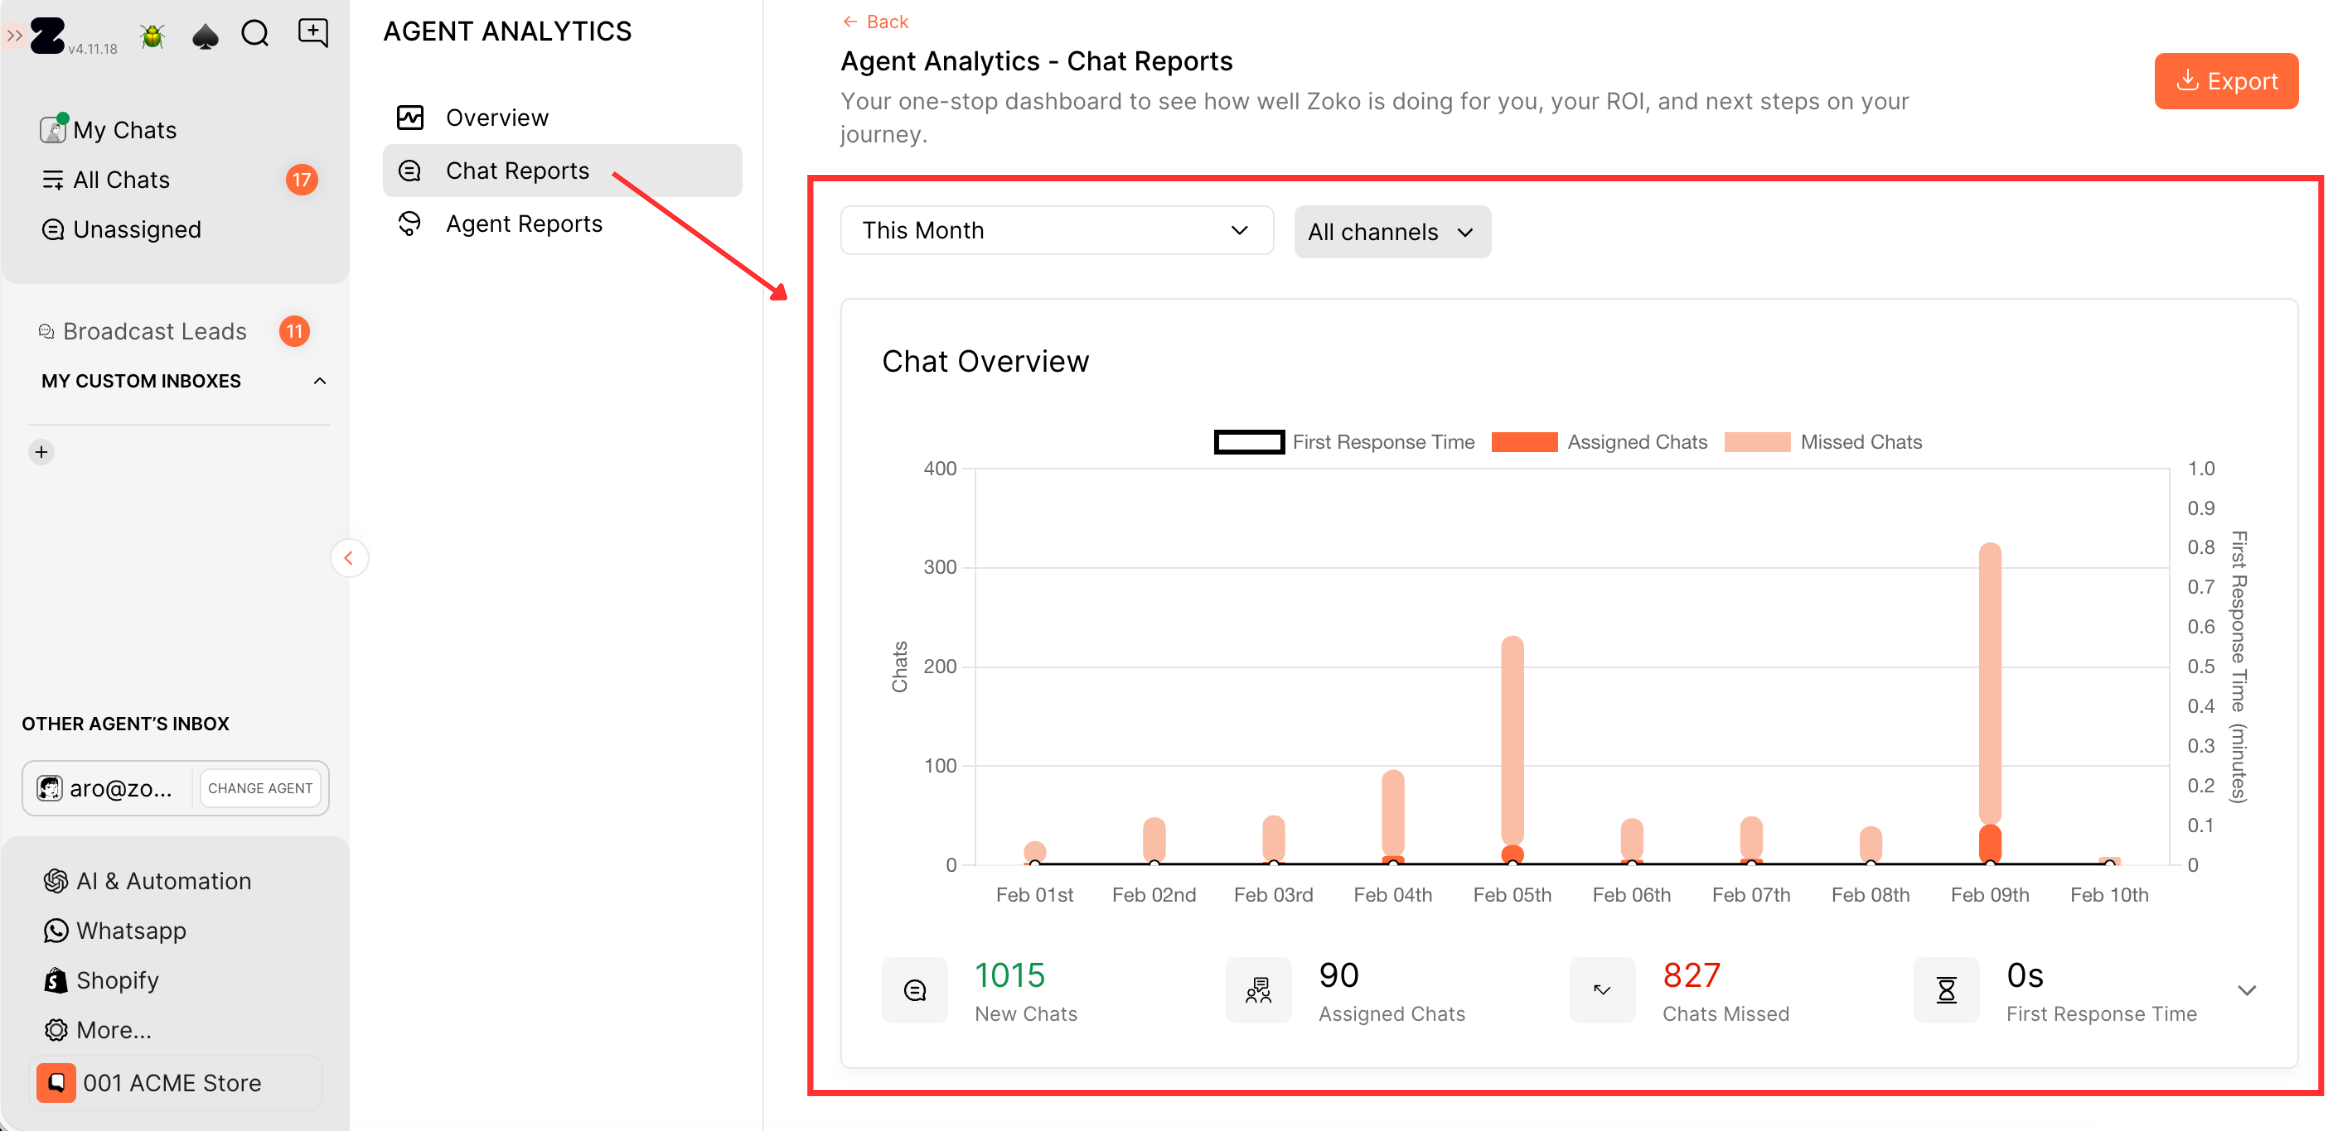Open search with the magnifier icon
2344x1131 pixels.
pyautogui.click(x=256, y=35)
